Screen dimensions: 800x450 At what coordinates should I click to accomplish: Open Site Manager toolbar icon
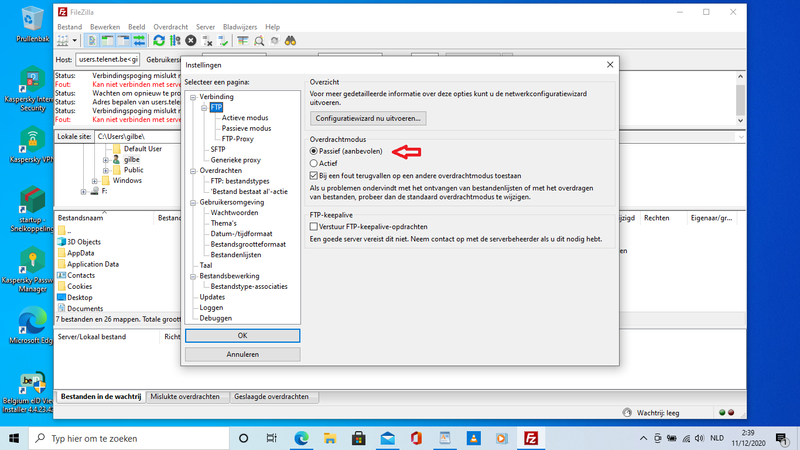pos(64,41)
